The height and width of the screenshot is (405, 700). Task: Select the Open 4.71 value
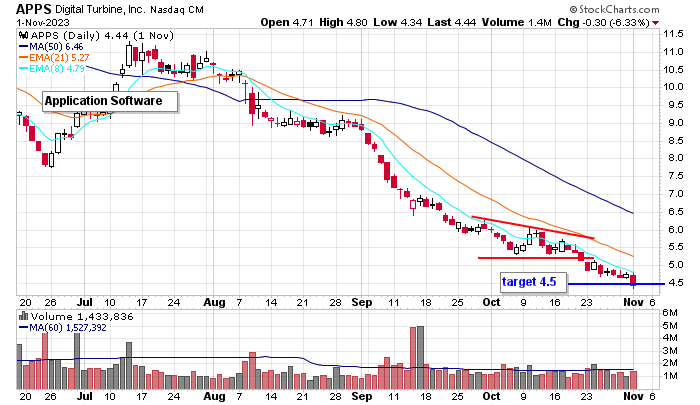coord(287,22)
